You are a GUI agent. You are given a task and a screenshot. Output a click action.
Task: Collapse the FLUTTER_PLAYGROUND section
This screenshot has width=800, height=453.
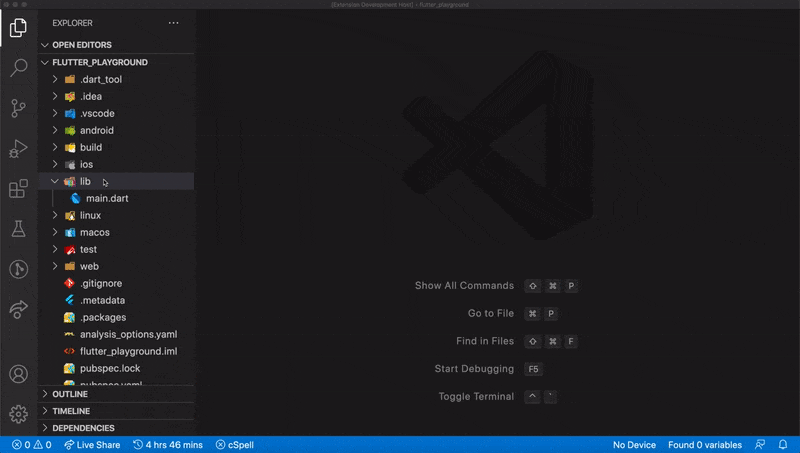(x=116, y=62)
